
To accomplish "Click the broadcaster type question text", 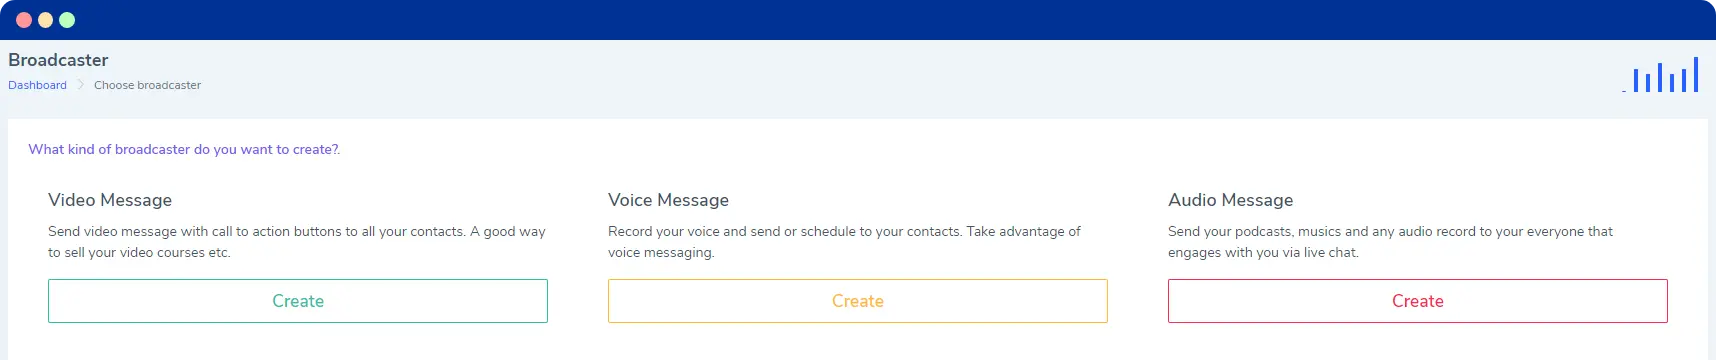I will tap(184, 149).
